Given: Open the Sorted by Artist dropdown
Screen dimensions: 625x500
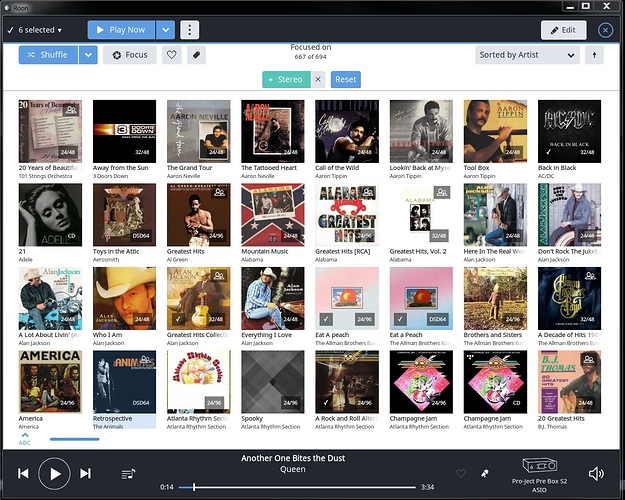Looking at the screenshot, I should [527, 55].
